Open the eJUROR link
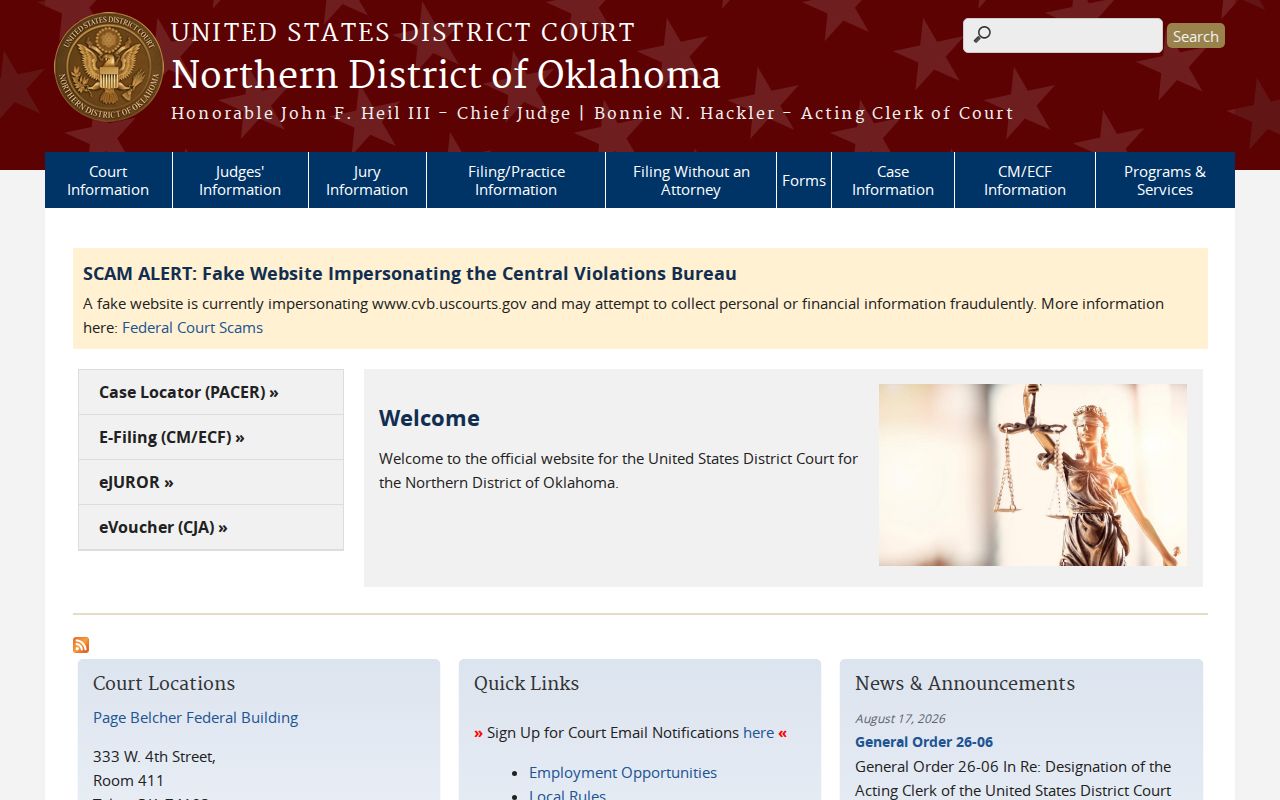The image size is (1280, 800). click(x=211, y=482)
